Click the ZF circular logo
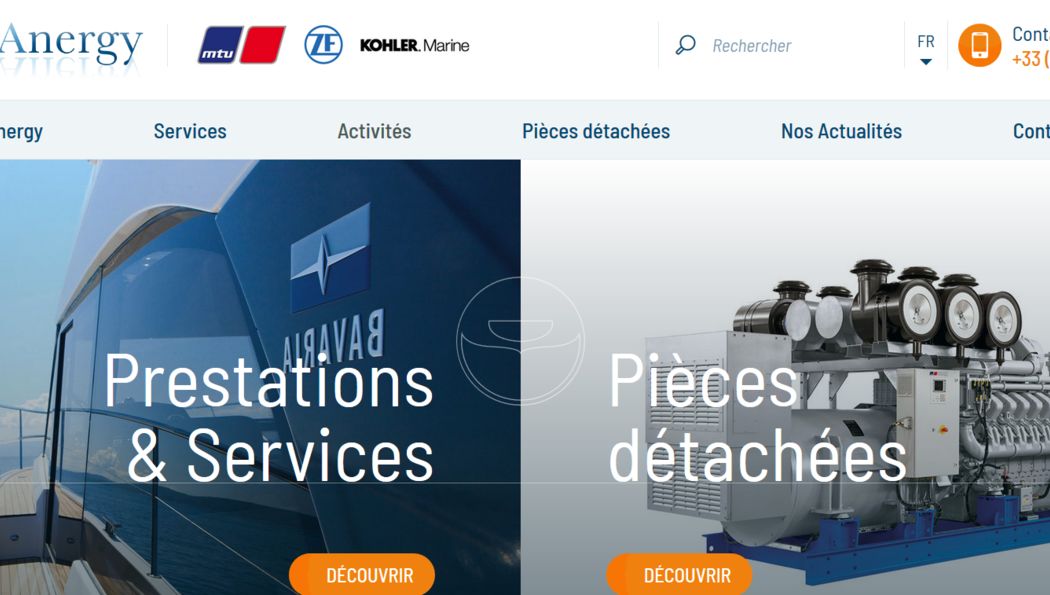The width and height of the screenshot is (1050, 595). [323, 45]
